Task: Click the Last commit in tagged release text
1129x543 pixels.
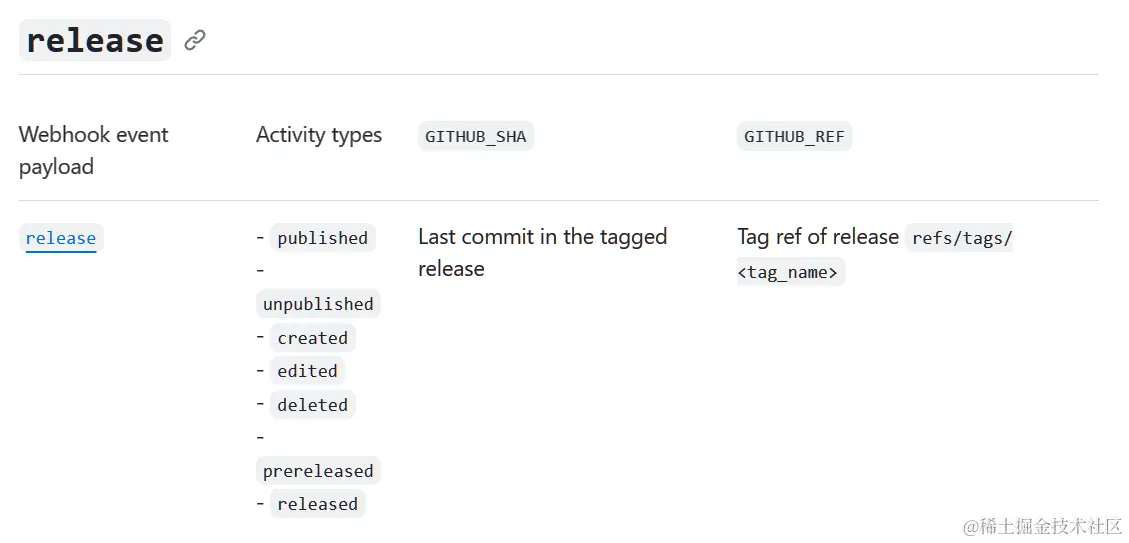Action: [543, 253]
